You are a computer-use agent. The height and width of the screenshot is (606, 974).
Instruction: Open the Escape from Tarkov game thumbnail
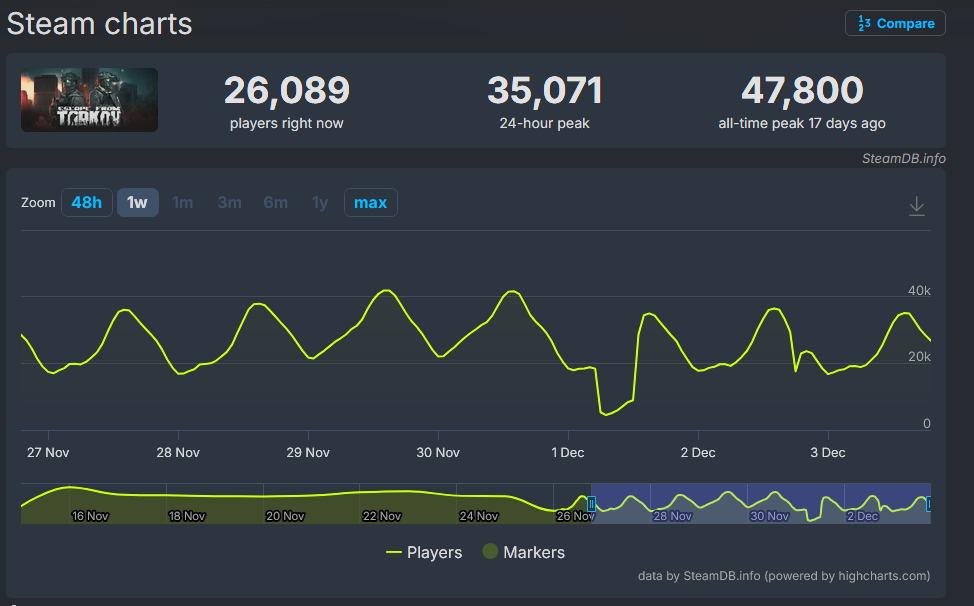89,100
